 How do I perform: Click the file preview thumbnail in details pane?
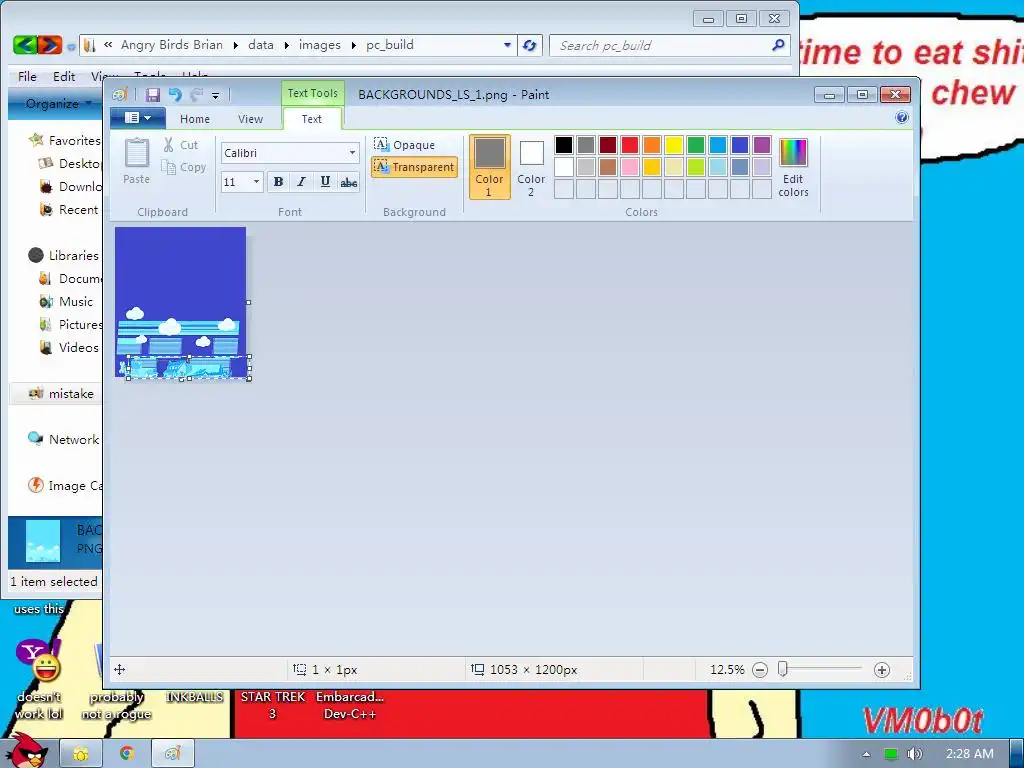43,541
